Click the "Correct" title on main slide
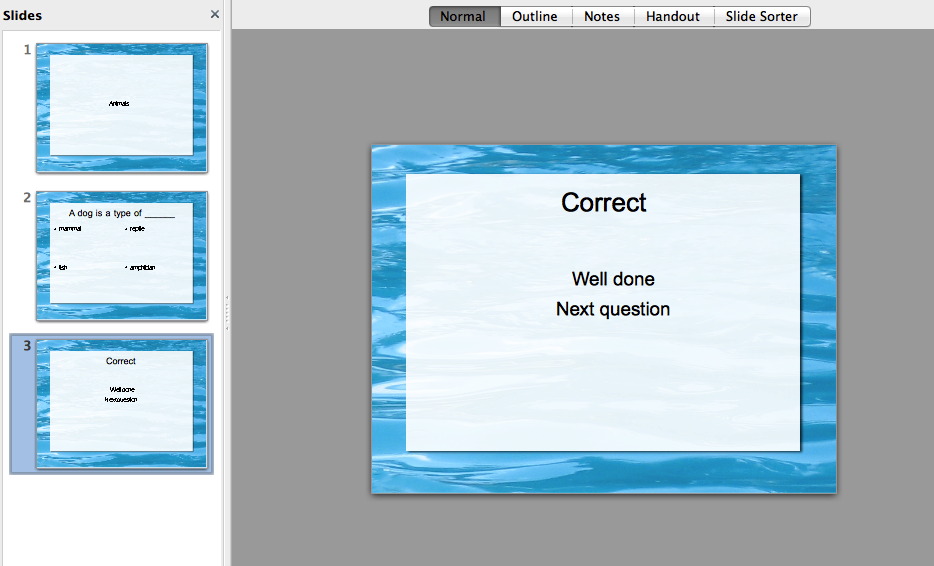The width and height of the screenshot is (934, 566). tap(603, 202)
